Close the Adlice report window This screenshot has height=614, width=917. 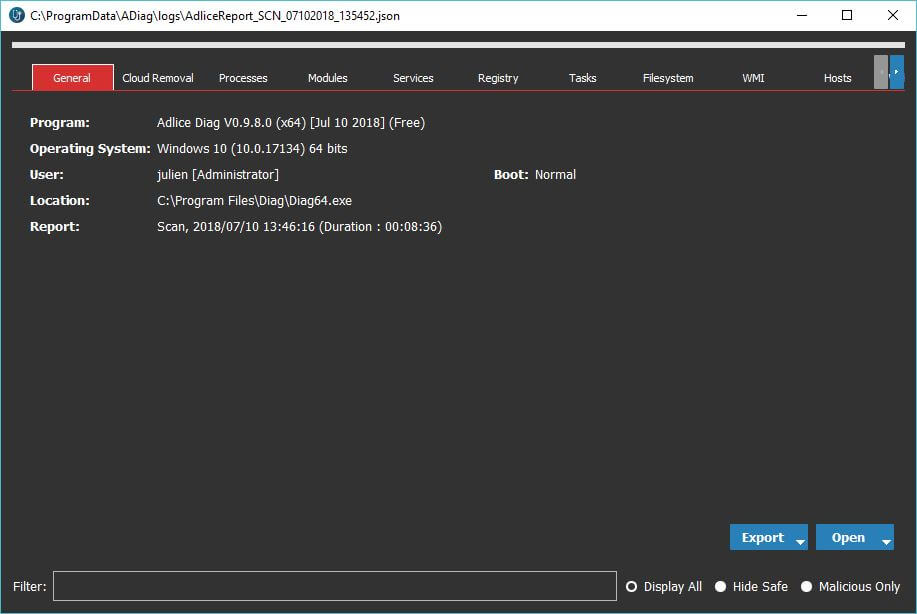click(x=893, y=16)
